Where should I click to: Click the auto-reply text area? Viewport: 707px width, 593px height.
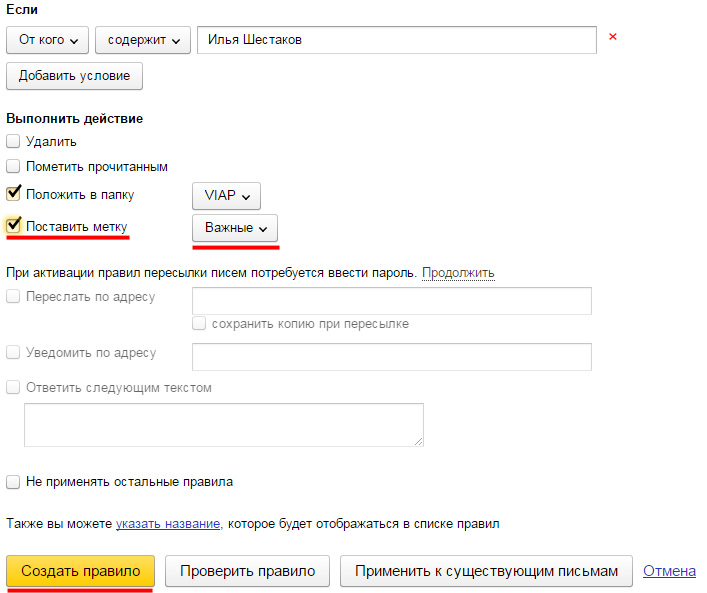[x=224, y=425]
